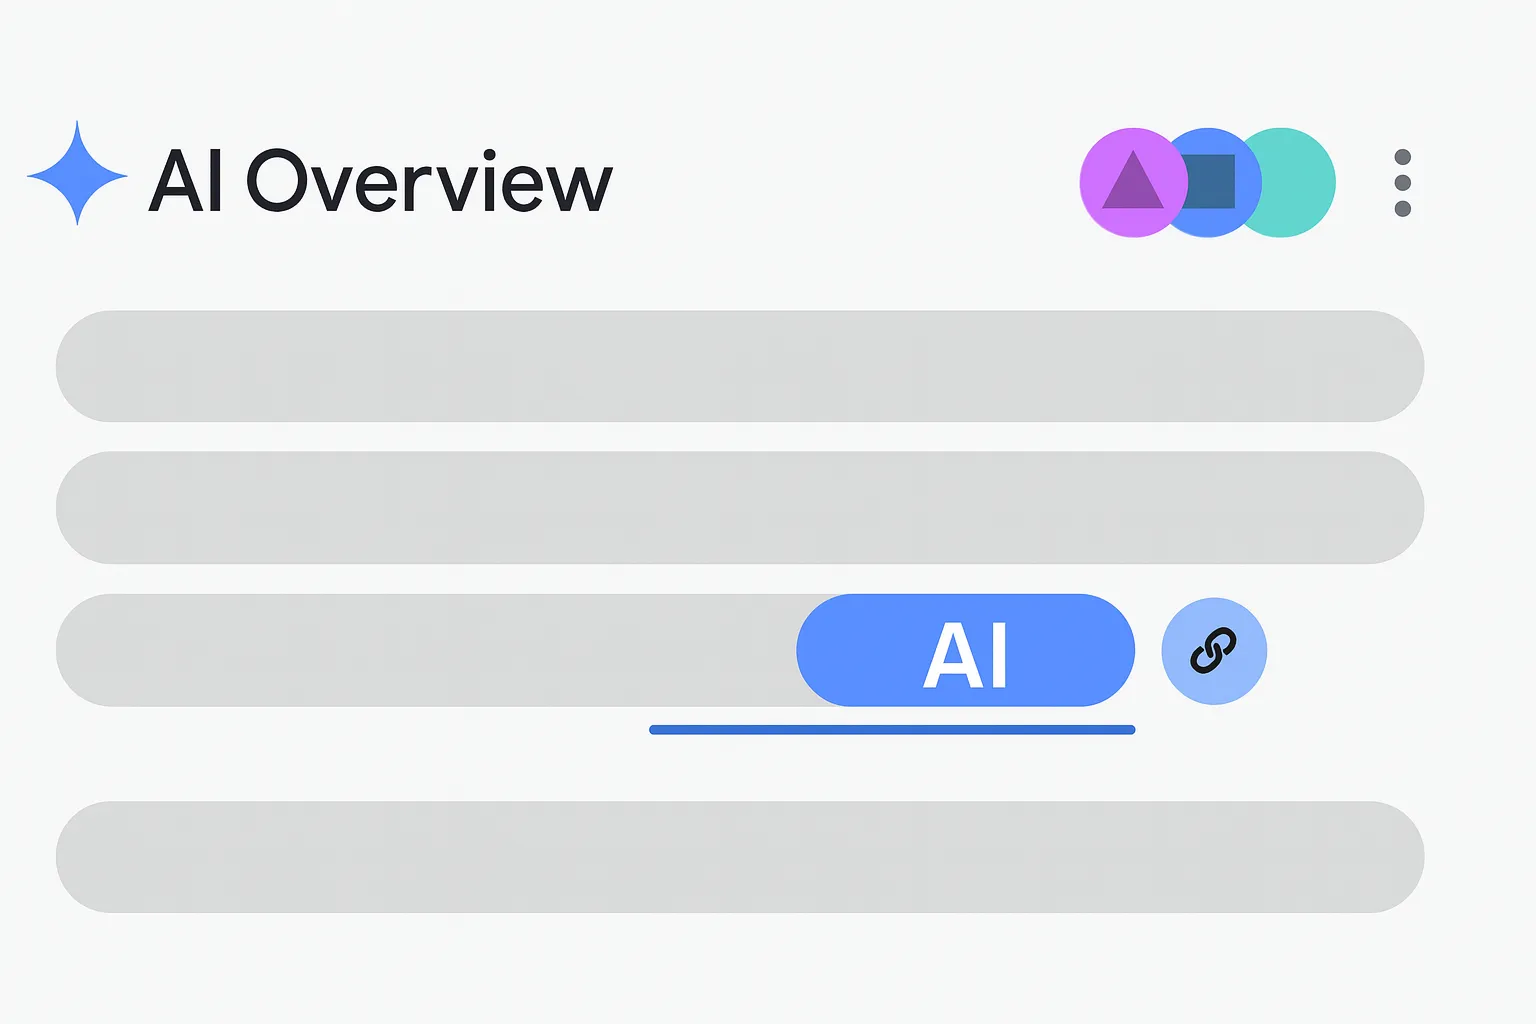Click the top dot of the kebab menu
The image size is (1536, 1024).
tap(1402, 157)
